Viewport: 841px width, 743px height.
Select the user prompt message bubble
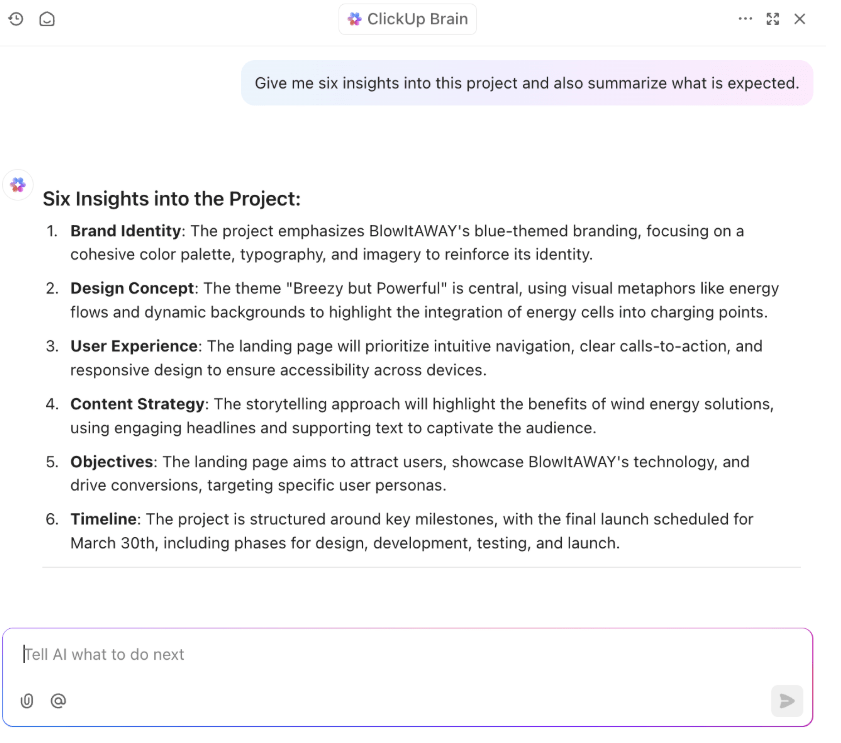click(x=527, y=83)
